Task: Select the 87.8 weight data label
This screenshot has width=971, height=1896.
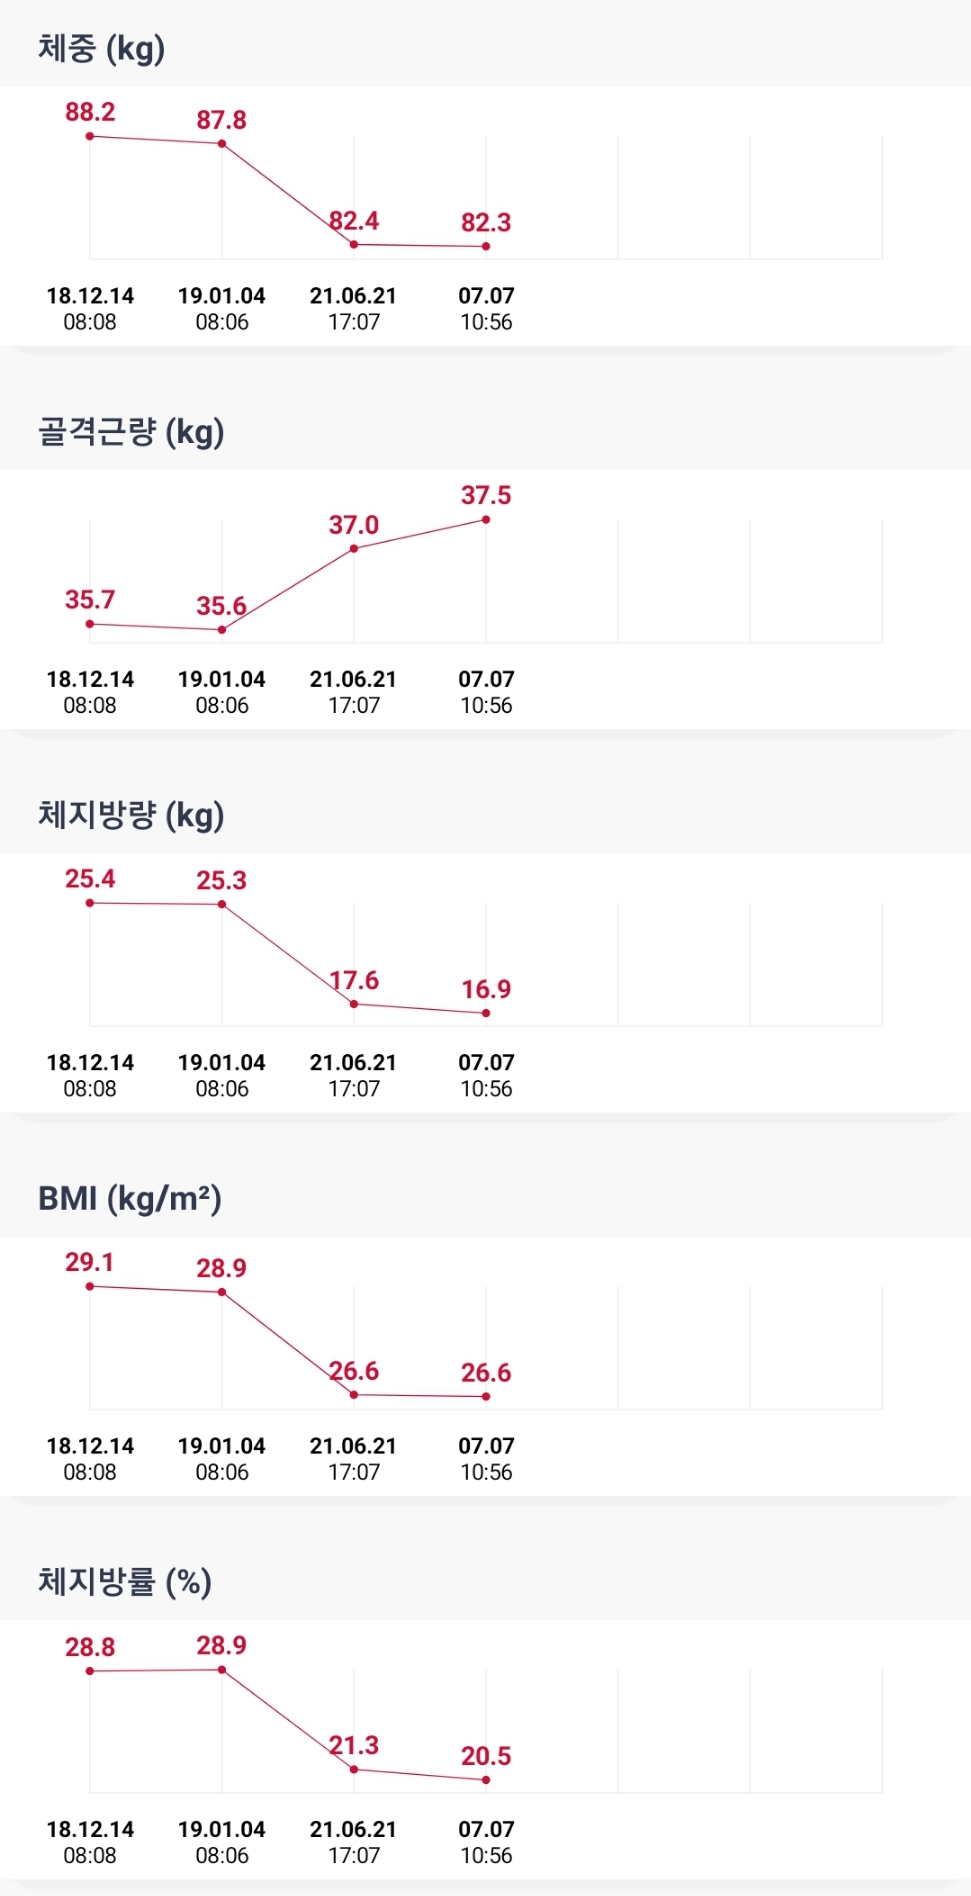Action: pyautogui.click(x=221, y=120)
